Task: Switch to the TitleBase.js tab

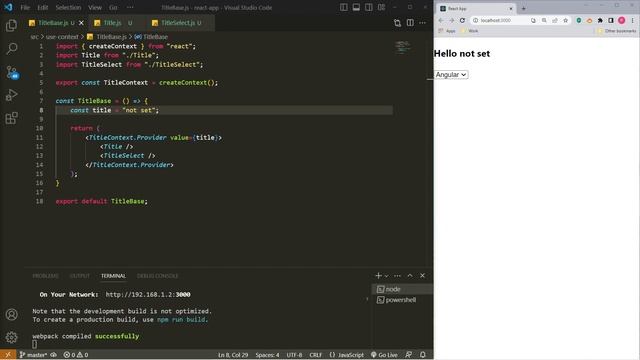Action: 52,23
